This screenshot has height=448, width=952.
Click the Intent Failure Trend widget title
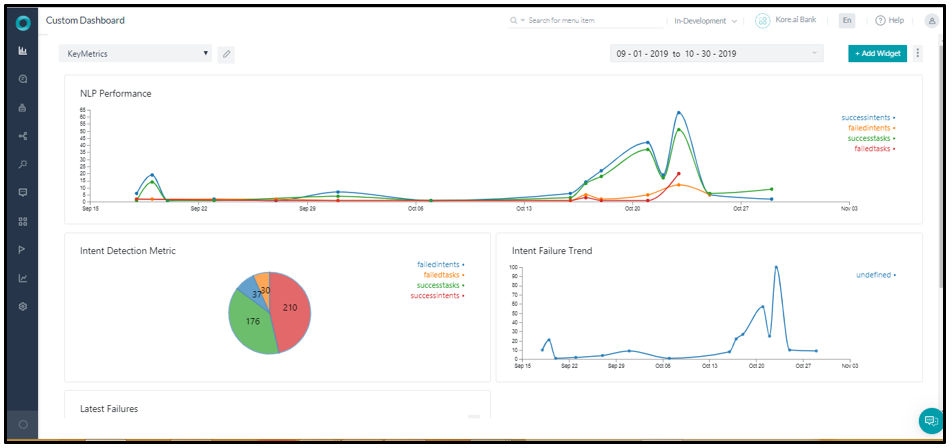(552, 251)
